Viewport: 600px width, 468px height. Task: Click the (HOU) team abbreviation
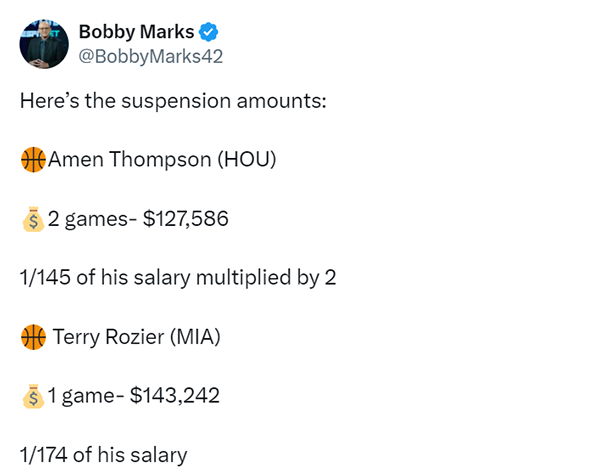pyautogui.click(x=247, y=160)
